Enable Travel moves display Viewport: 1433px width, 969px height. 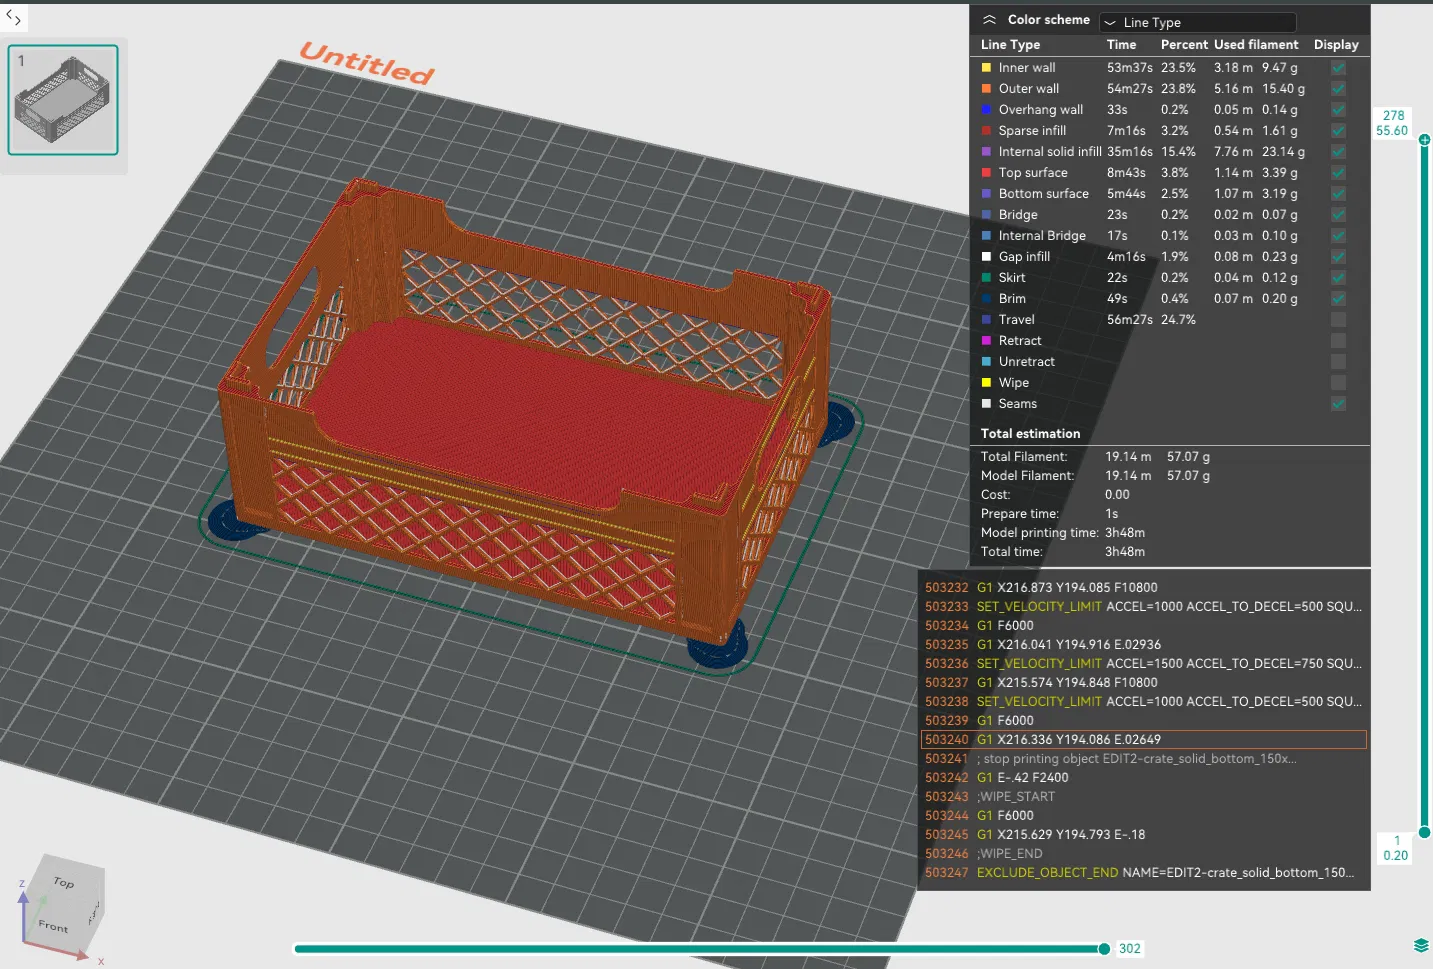1338,320
